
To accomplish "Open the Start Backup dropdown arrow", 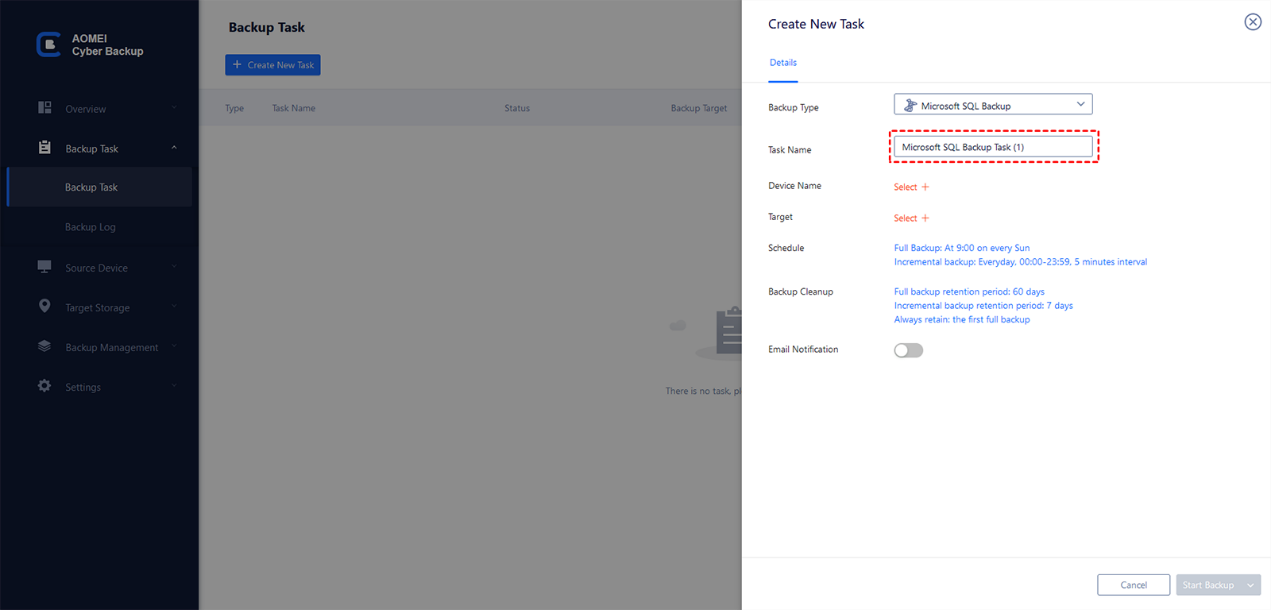I will [x=1250, y=585].
